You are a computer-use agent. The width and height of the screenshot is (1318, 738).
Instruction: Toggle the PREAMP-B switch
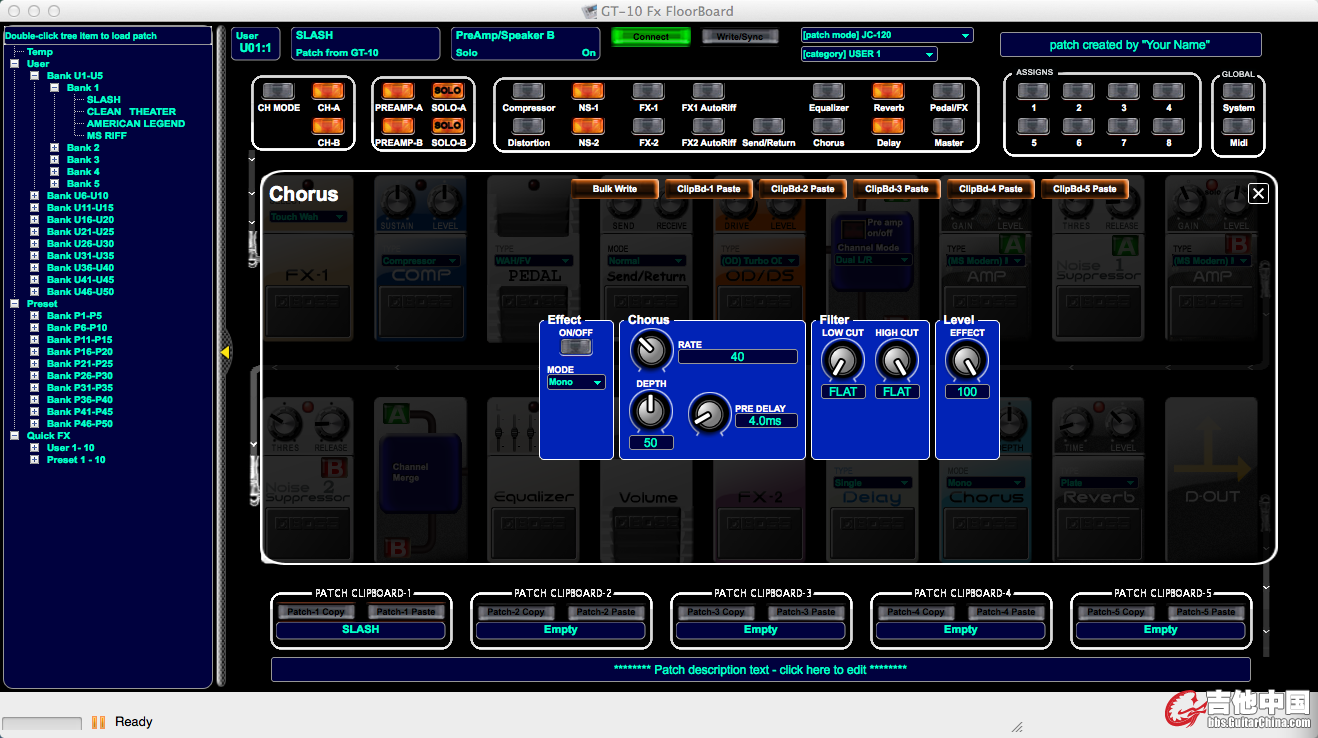(398, 126)
